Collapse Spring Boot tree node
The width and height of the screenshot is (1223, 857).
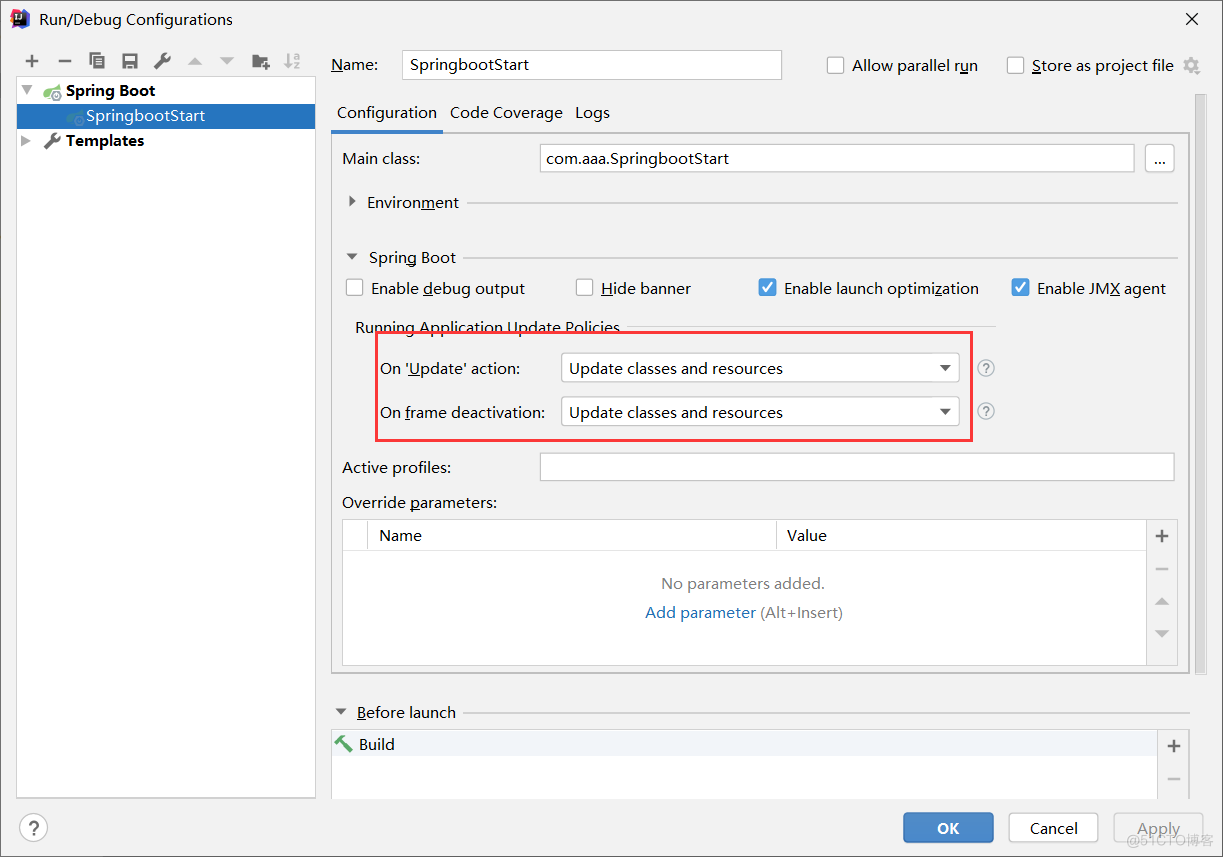27,90
